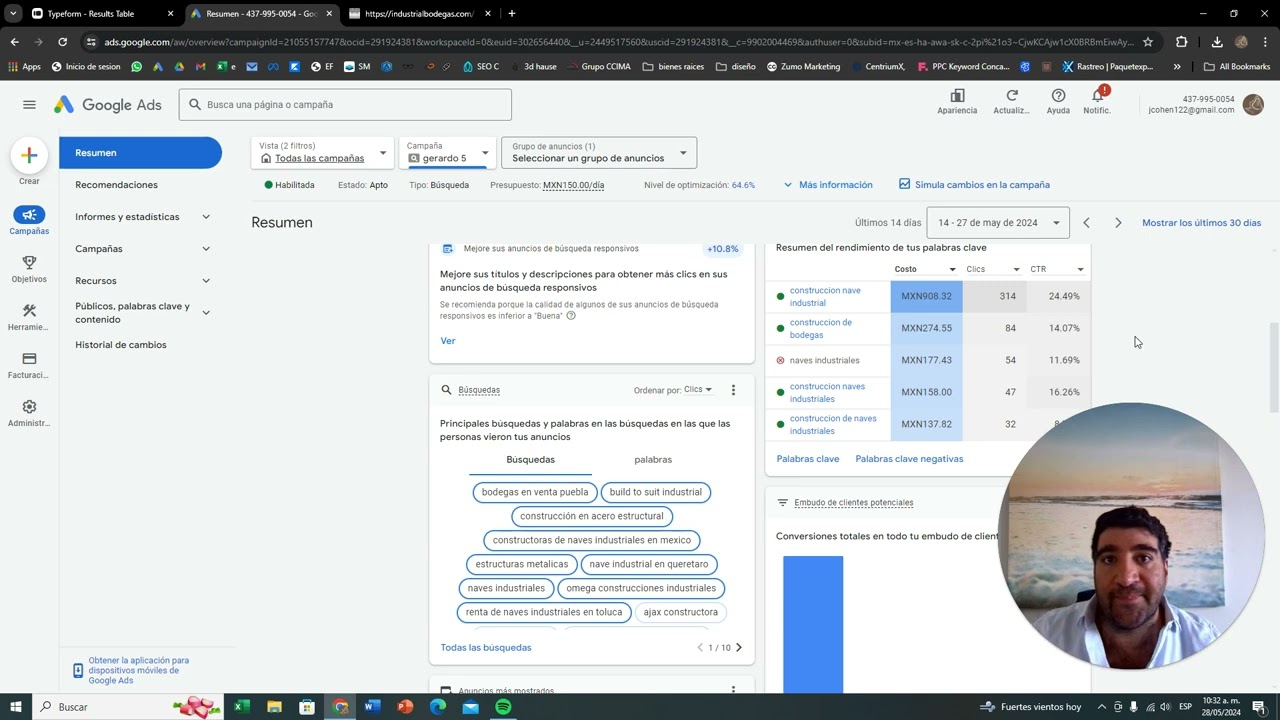Open Todas las búsquedas link
This screenshot has height=720, width=1280.
click(486, 648)
